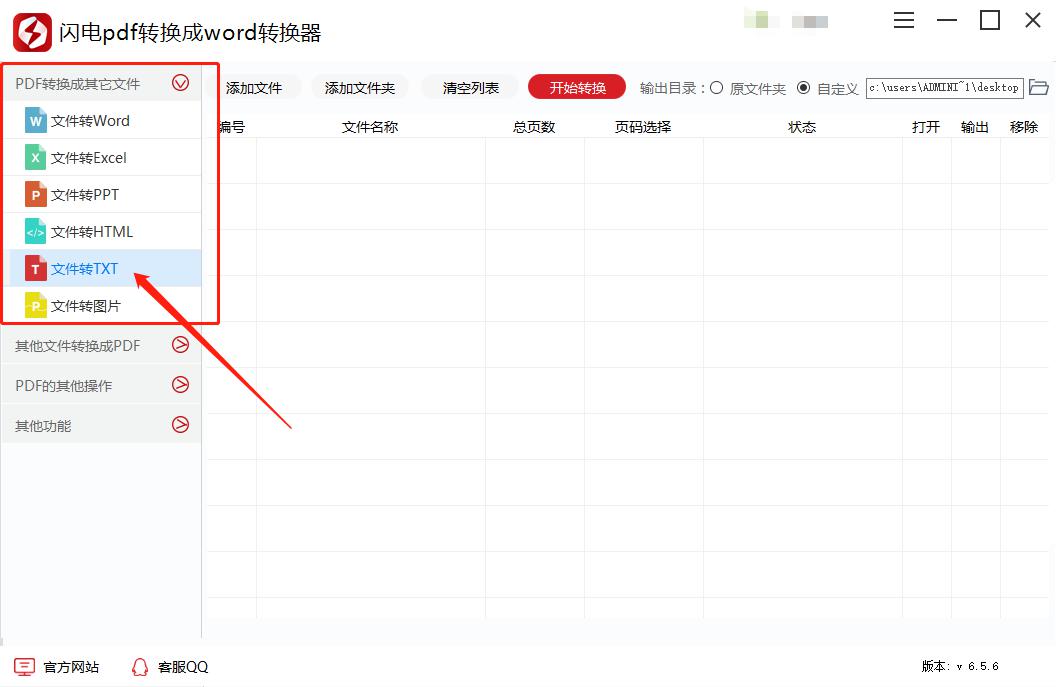Start conversion with 开始转换 button
The height and width of the screenshot is (687, 1056).
coord(576,87)
